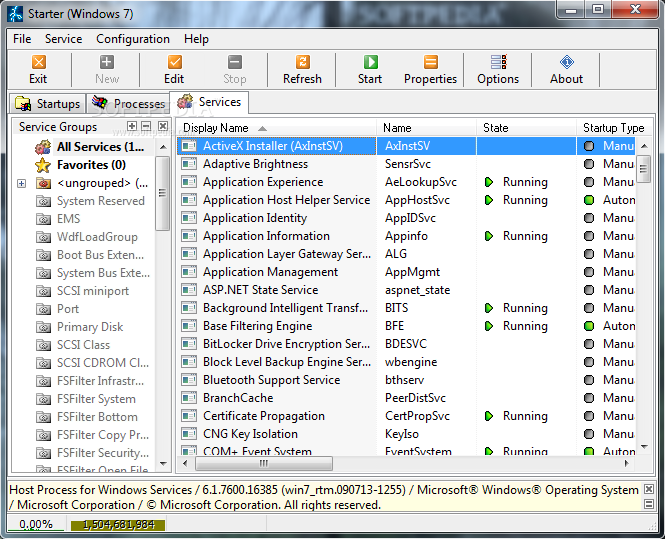Close the Service Groups panel
Image resolution: width=665 pixels, height=539 pixels.
point(163,126)
